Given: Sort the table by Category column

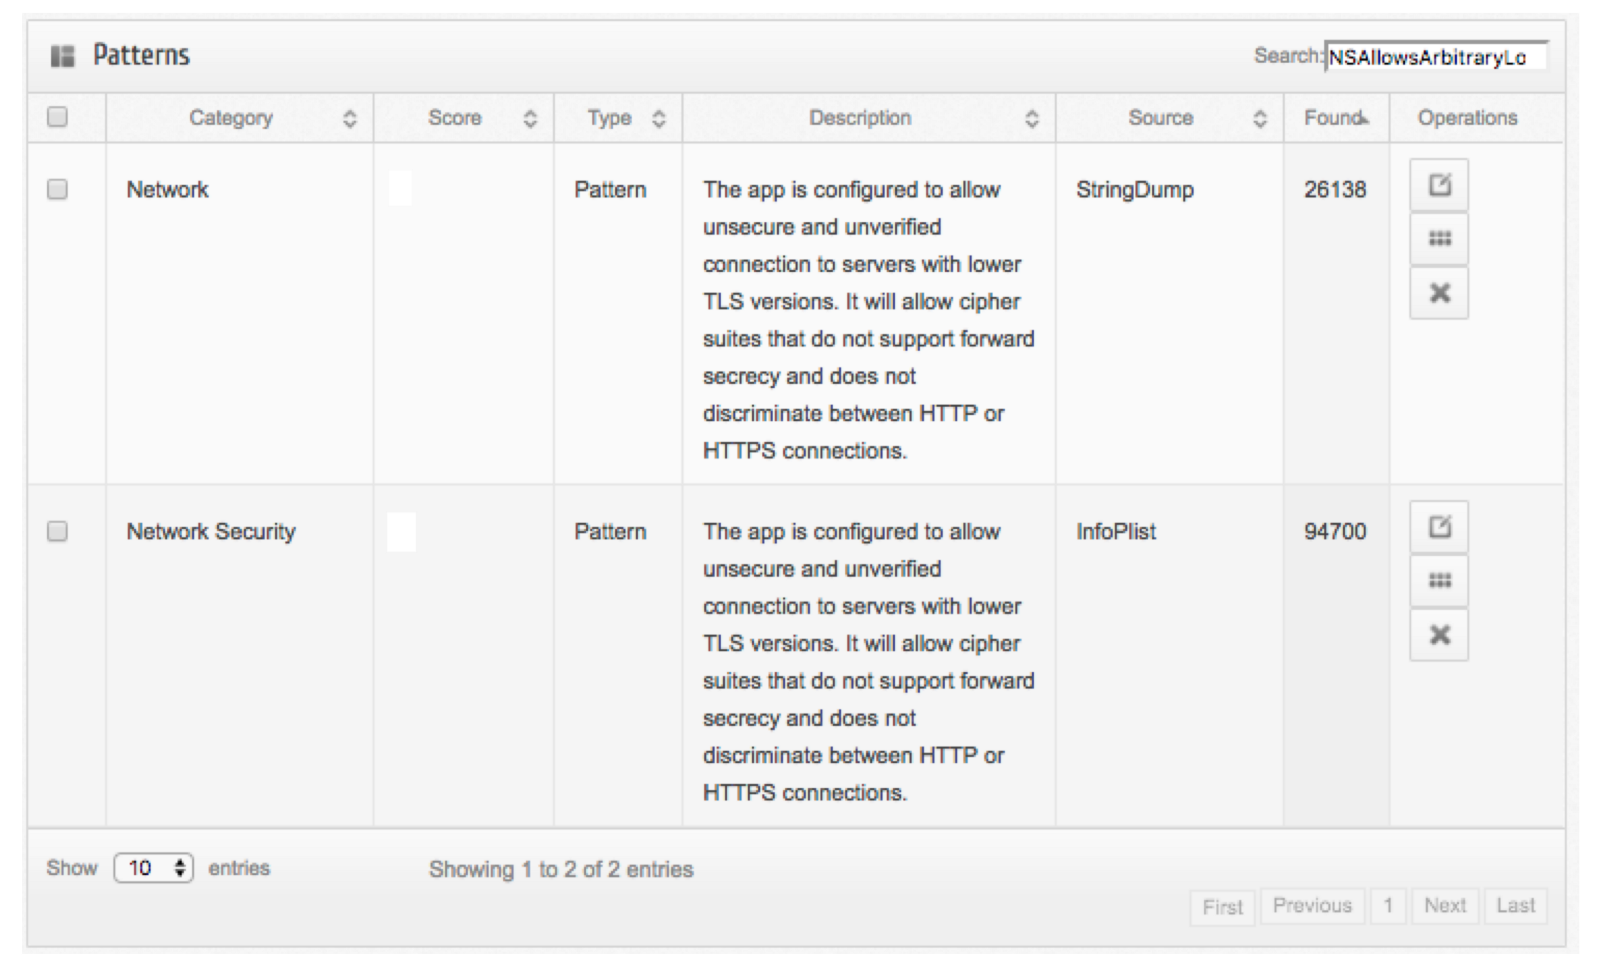Looking at the screenshot, I should point(349,119).
